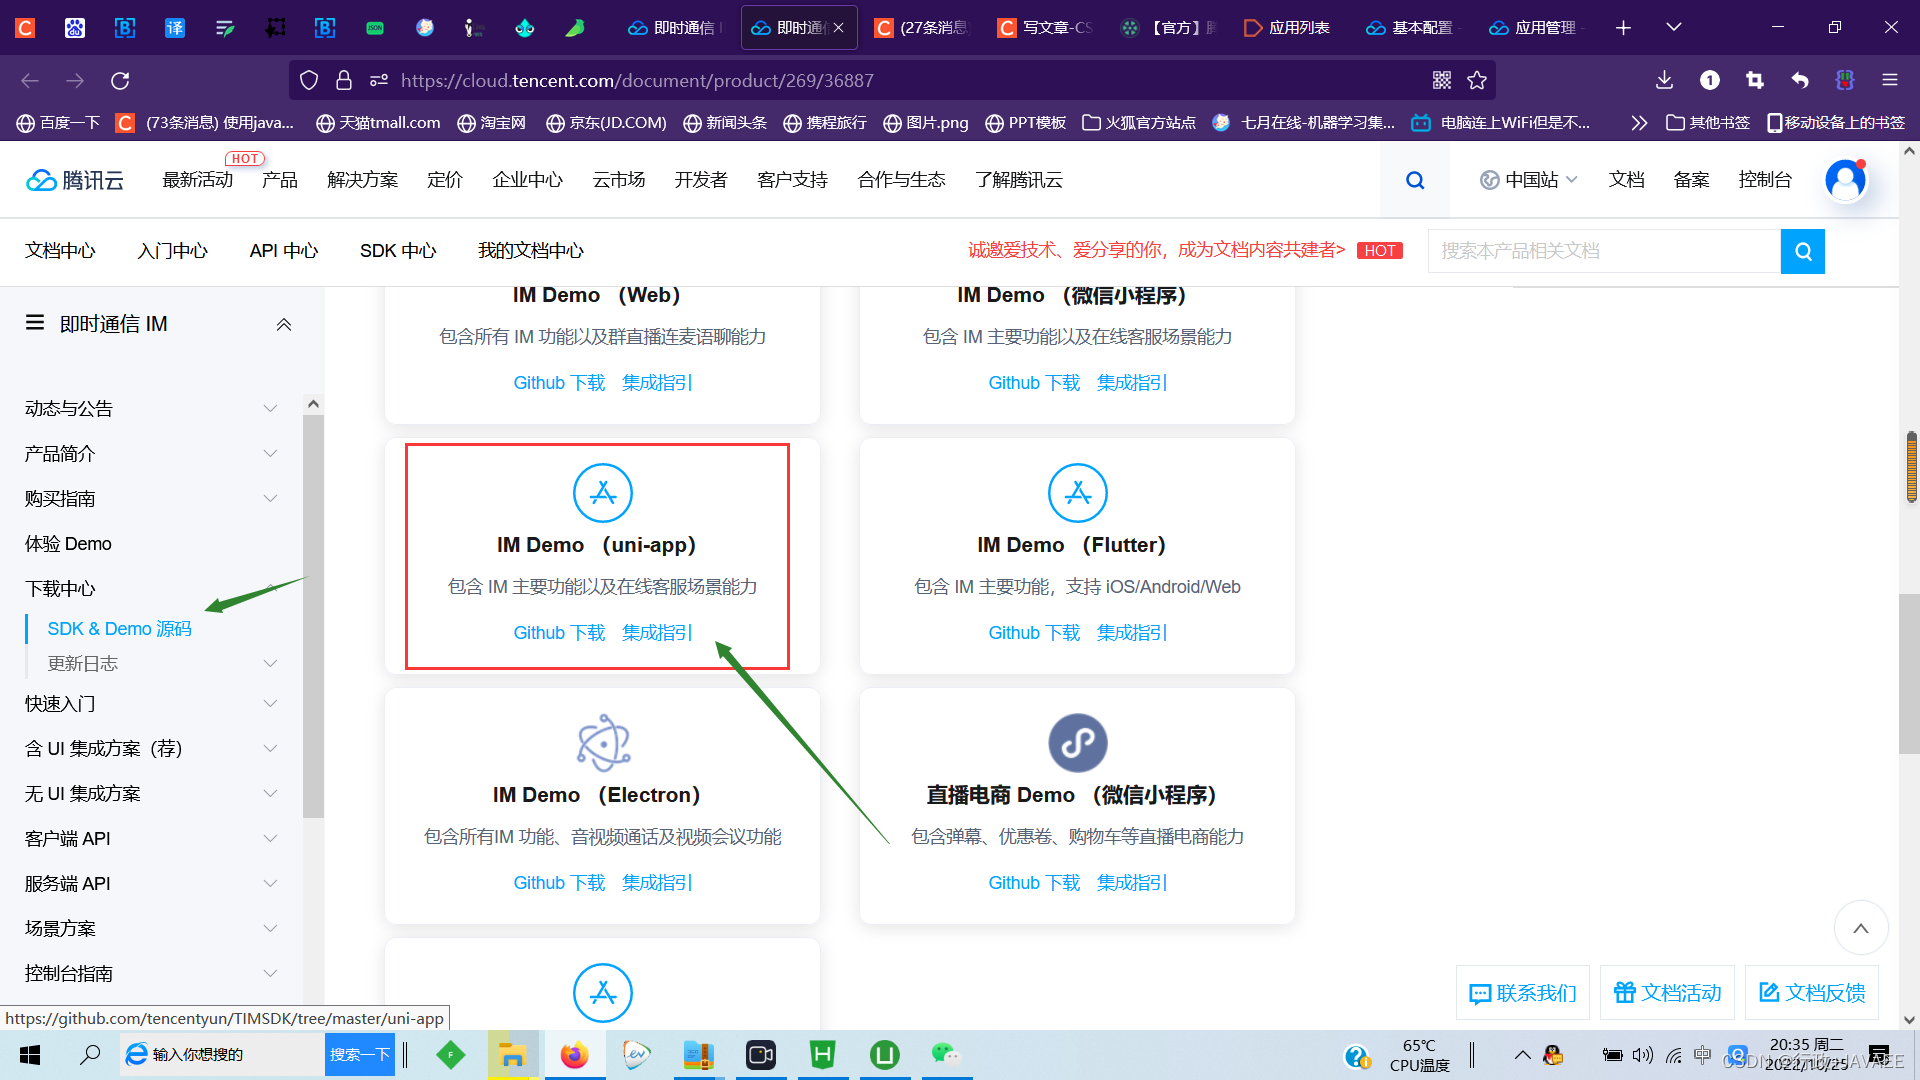Viewport: 1920px width, 1080px height.
Task: Open the 控制台 link
Action: [x=1765, y=180]
